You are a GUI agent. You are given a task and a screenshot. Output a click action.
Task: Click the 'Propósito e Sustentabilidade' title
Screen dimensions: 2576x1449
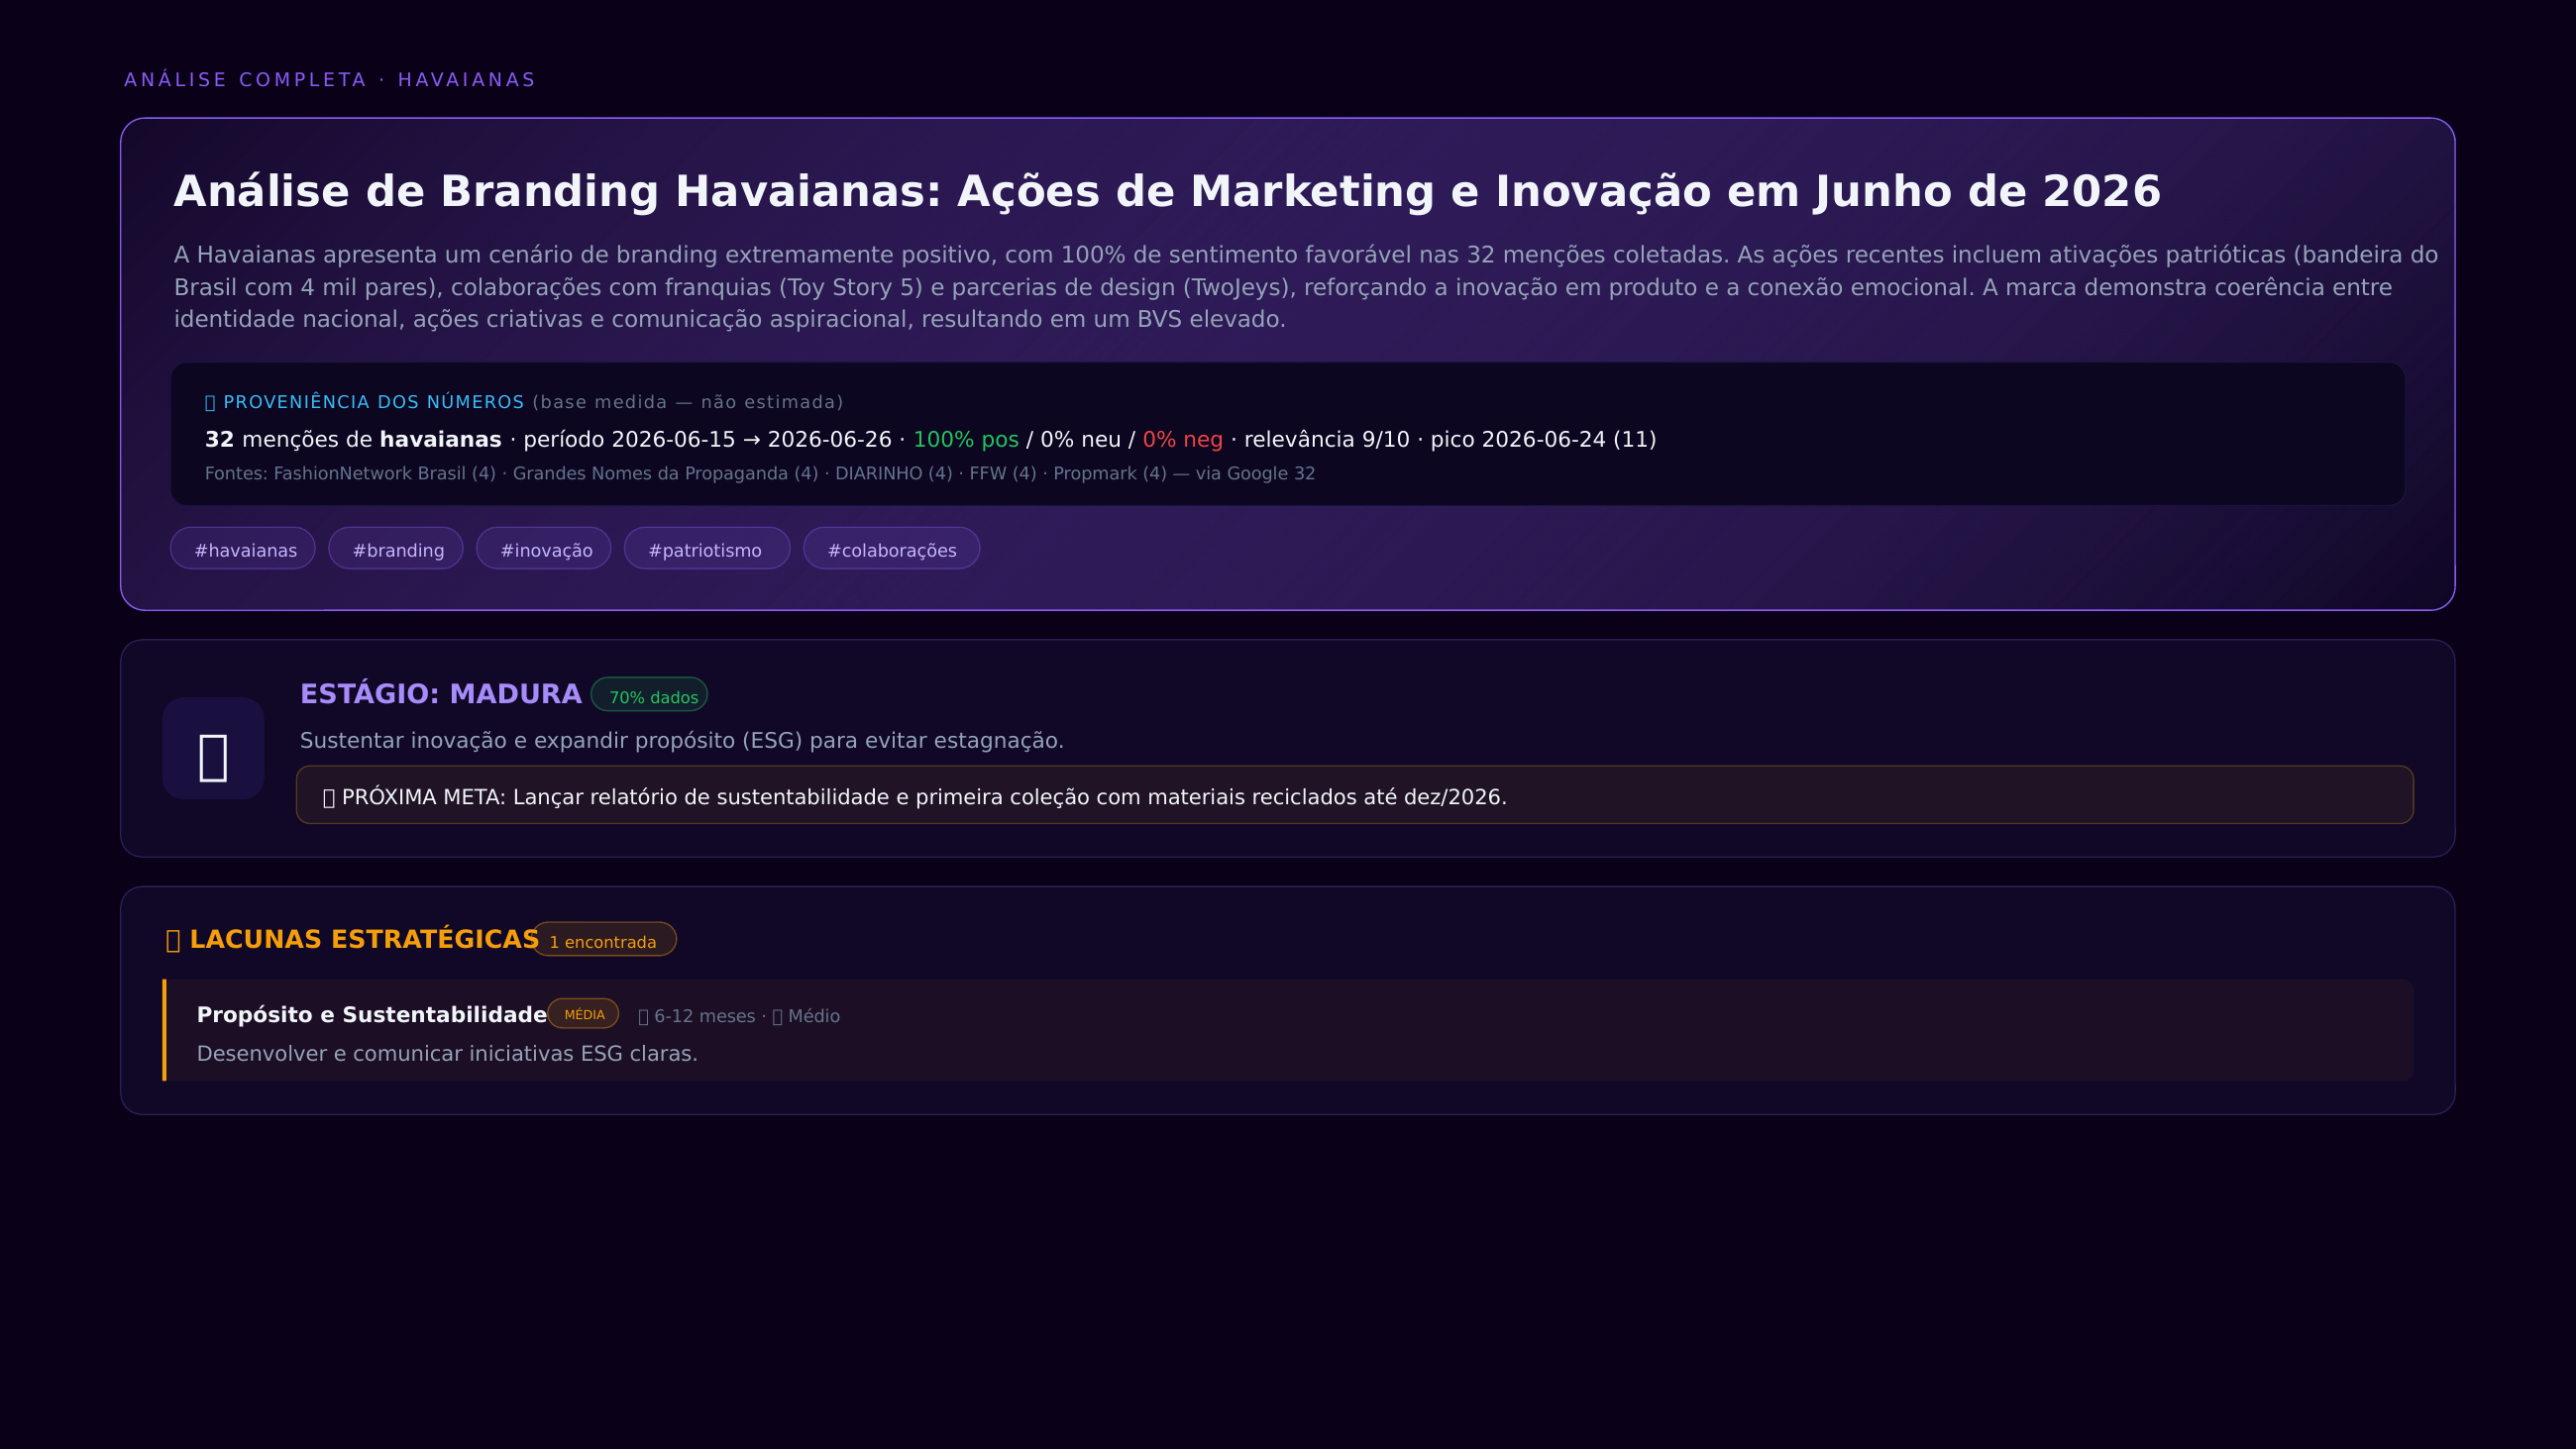pyautogui.click(x=372, y=1015)
